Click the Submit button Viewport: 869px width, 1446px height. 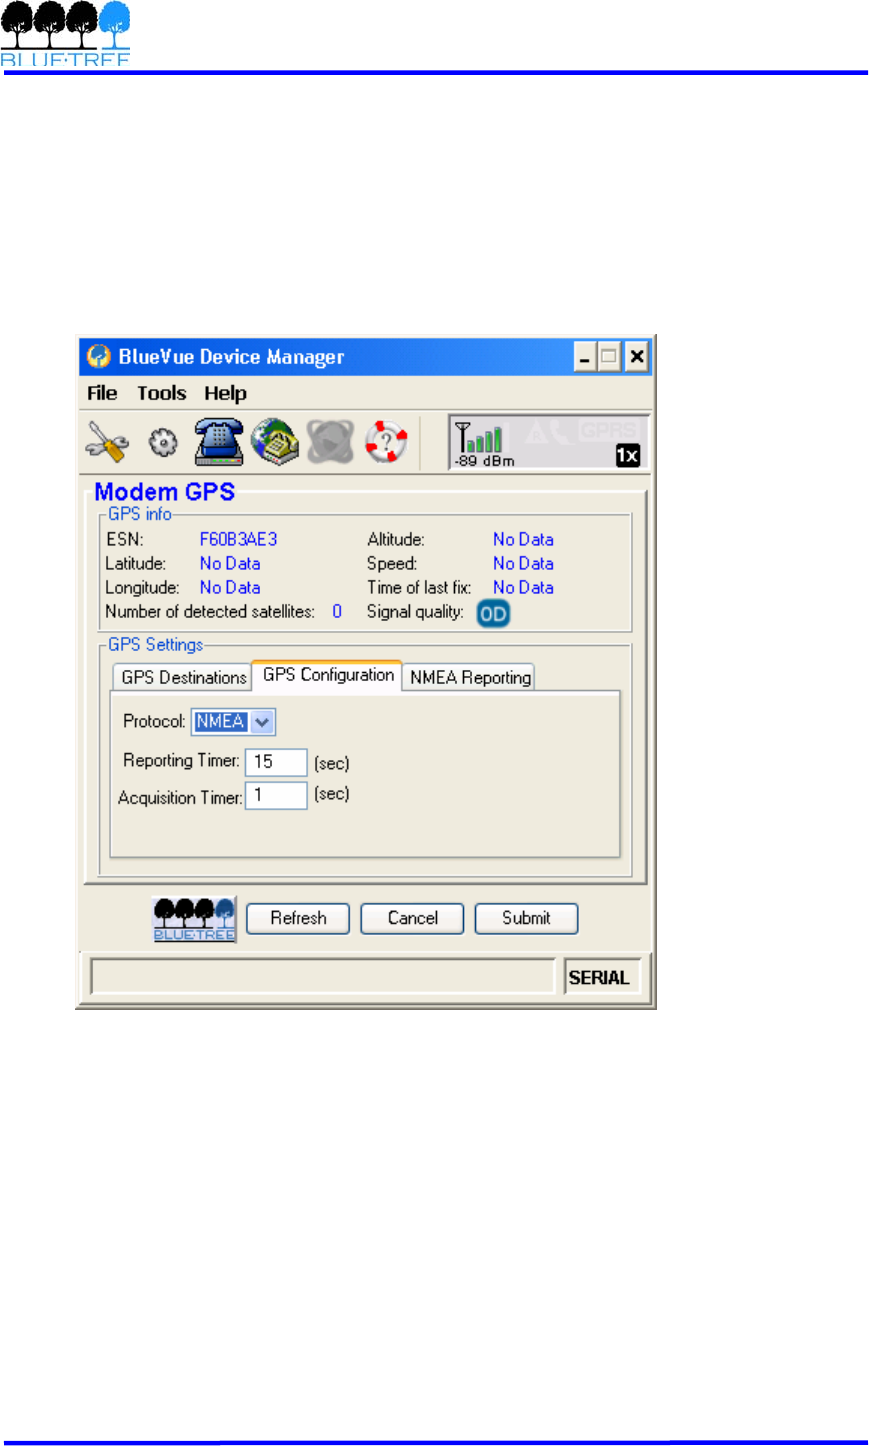pyautogui.click(x=526, y=918)
